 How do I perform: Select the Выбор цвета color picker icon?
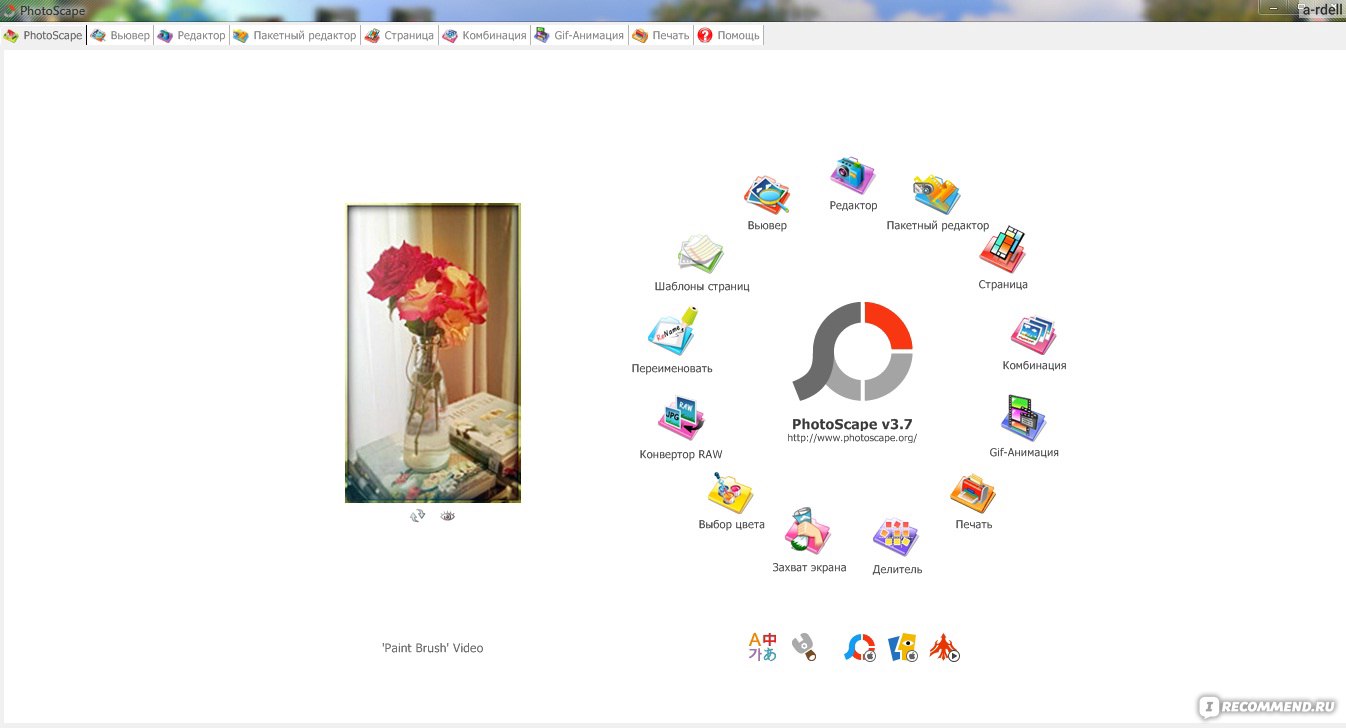pos(730,494)
